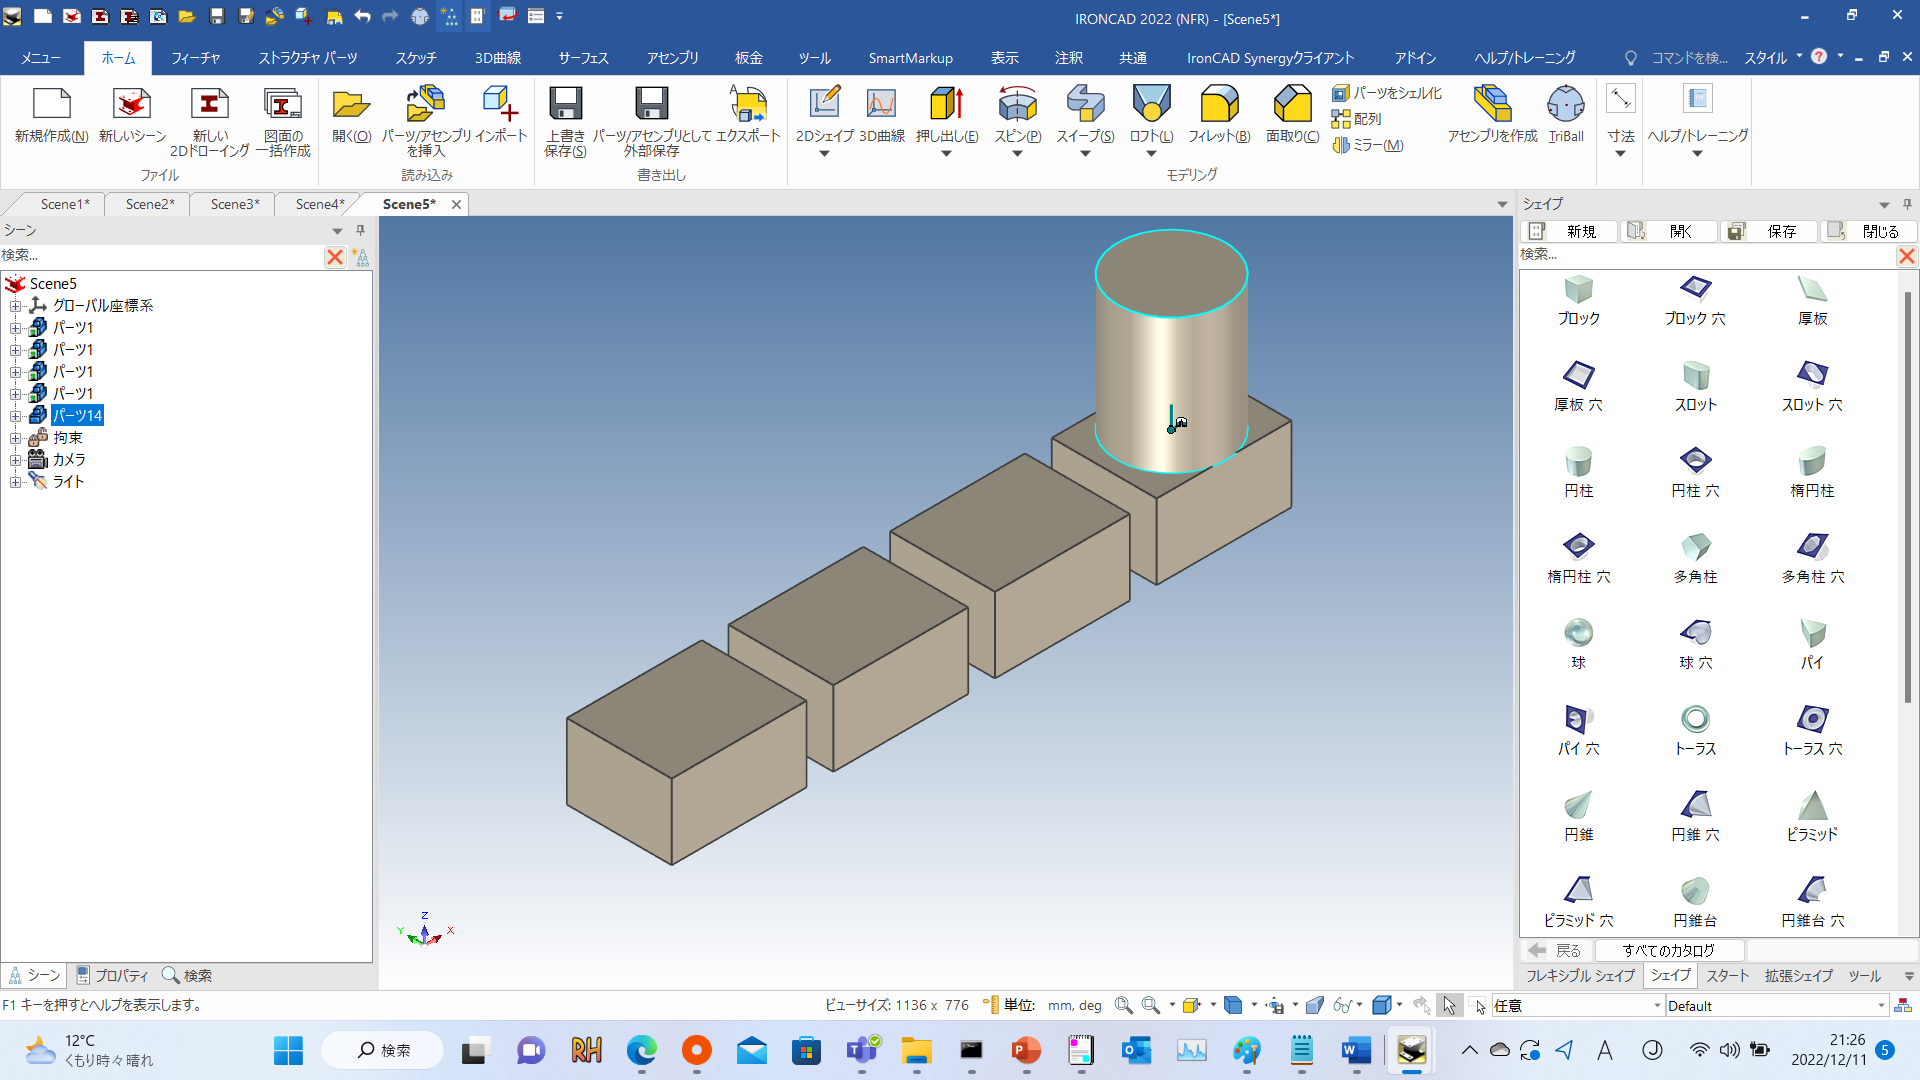Toggle the pin on the シーン panel
The image size is (1920, 1080).
[360, 230]
